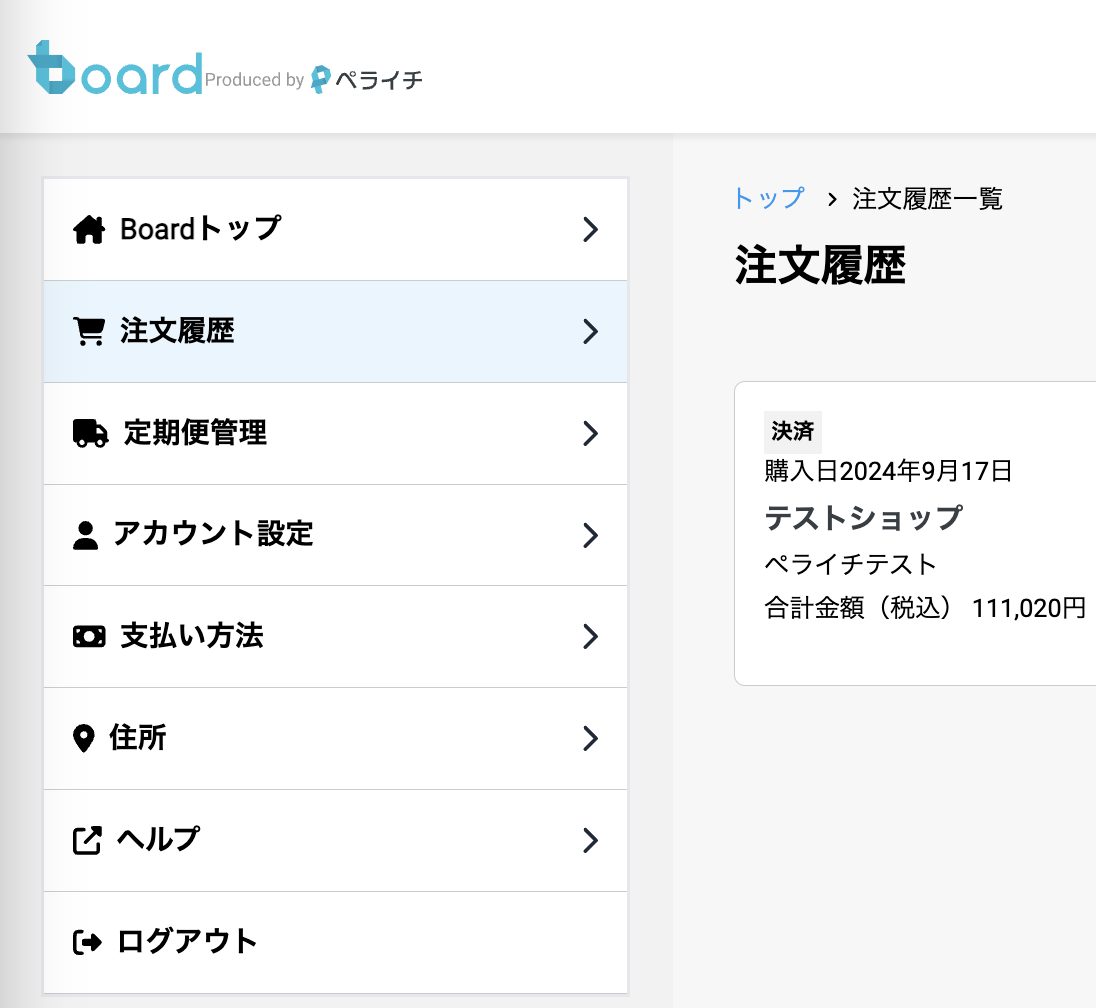Click the cash icon for 支払い方法
This screenshot has width=1096, height=1008.
(x=89, y=636)
